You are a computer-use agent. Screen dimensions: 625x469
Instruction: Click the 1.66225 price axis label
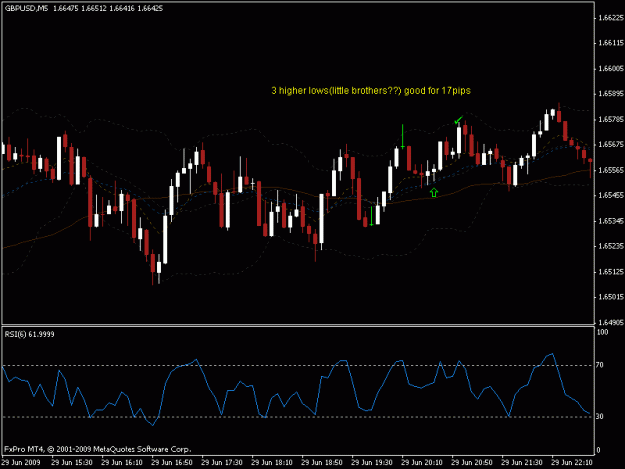pyautogui.click(x=610, y=18)
